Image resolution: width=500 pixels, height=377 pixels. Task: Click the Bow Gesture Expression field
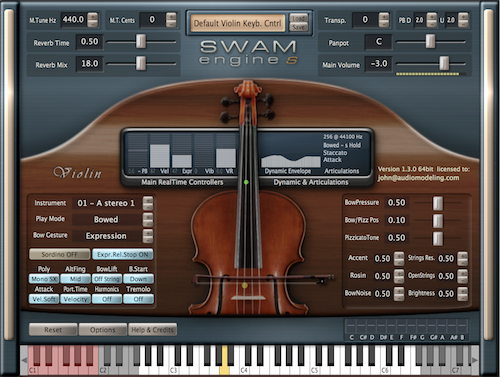(x=106, y=236)
